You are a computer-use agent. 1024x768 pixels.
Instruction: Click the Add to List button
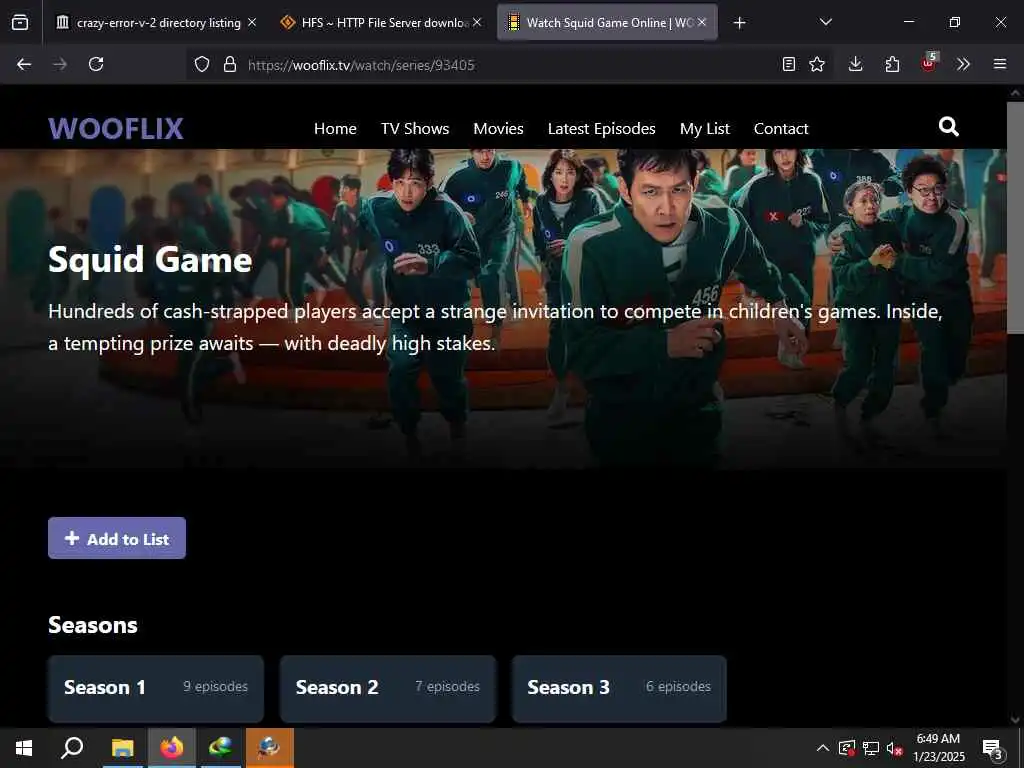coord(117,538)
